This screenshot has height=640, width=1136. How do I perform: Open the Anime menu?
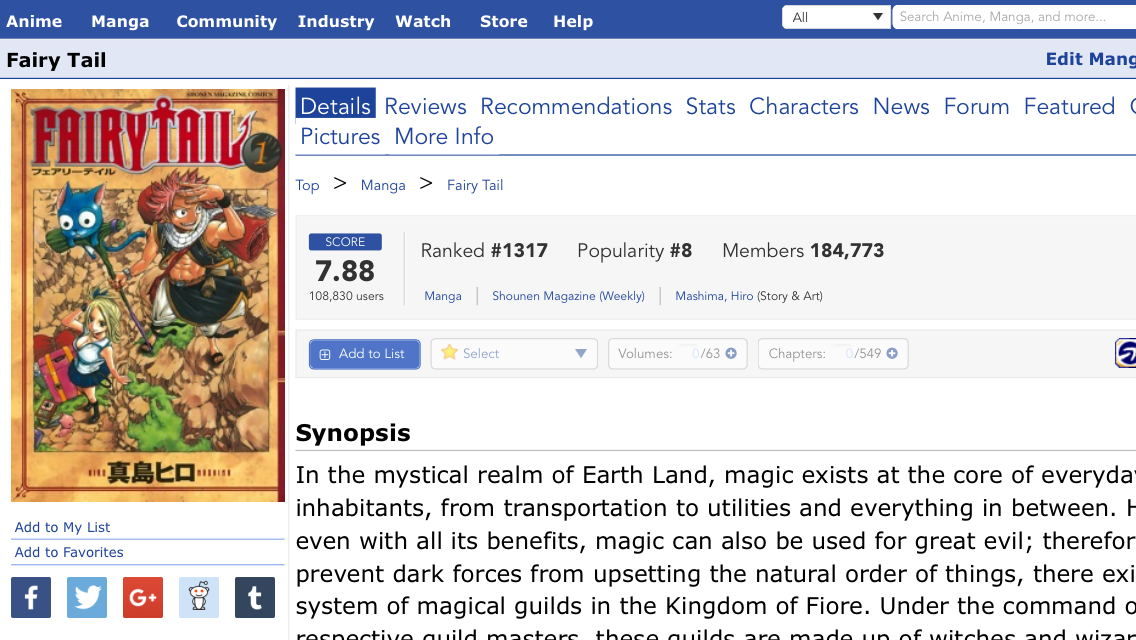point(34,21)
